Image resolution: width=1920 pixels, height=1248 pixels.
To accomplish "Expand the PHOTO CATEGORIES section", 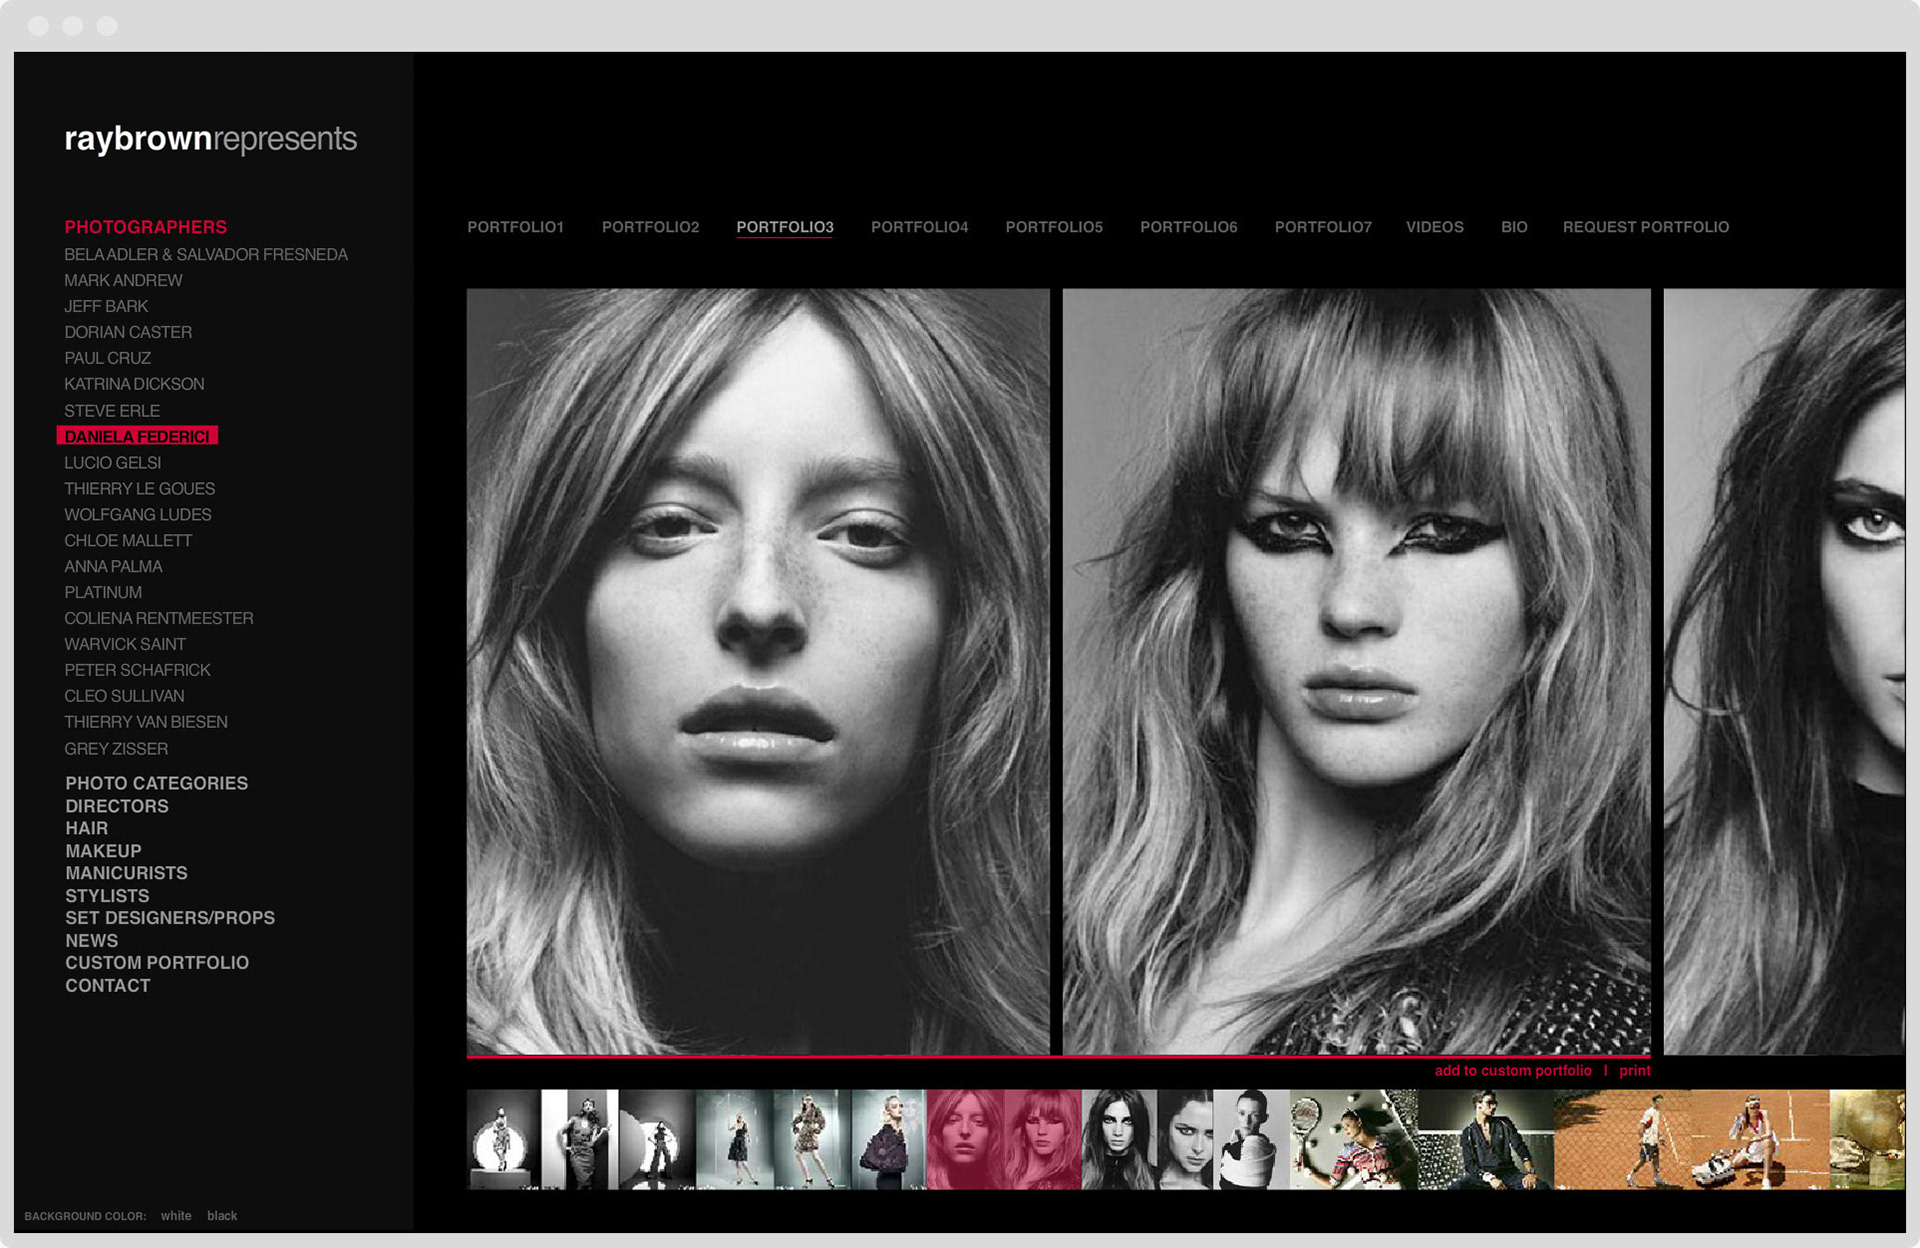I will pos(156,783).
